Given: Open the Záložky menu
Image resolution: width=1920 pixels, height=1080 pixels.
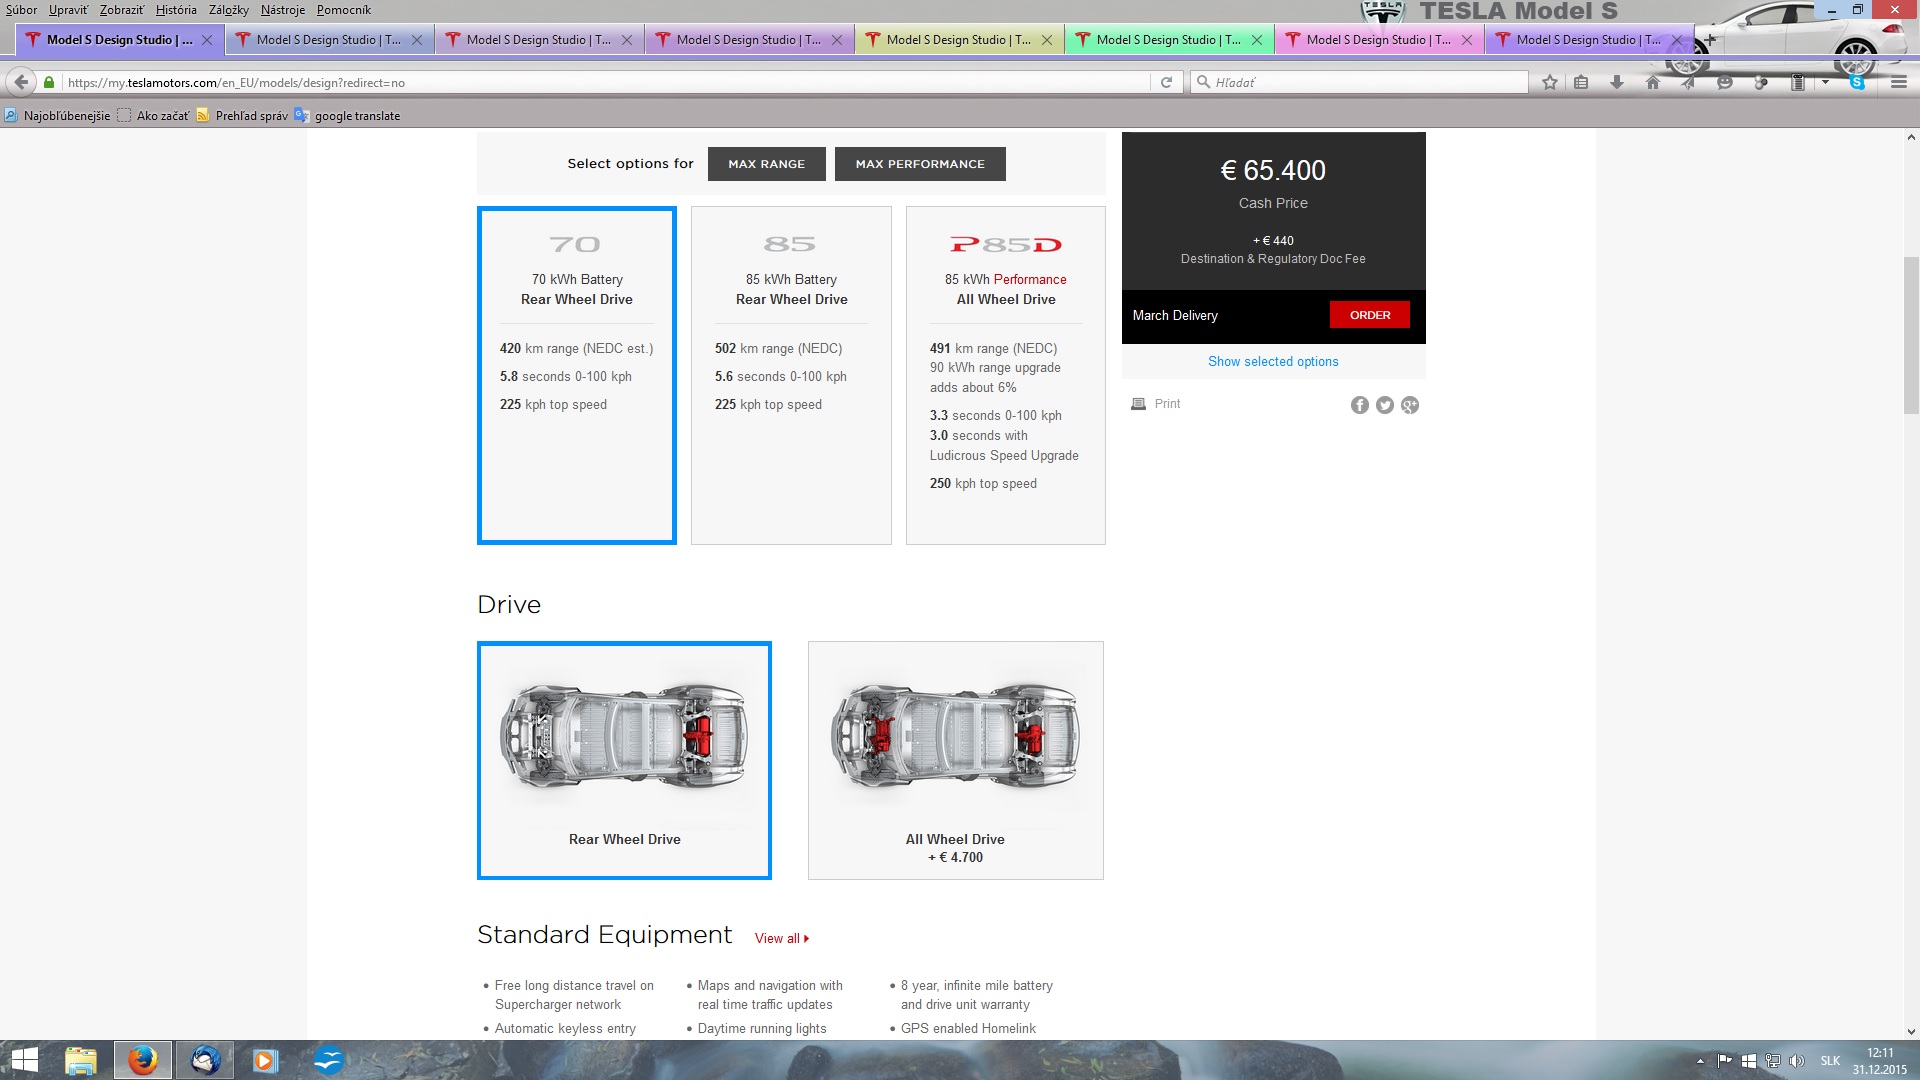Looking at the screenshot, I should [229, 10].
